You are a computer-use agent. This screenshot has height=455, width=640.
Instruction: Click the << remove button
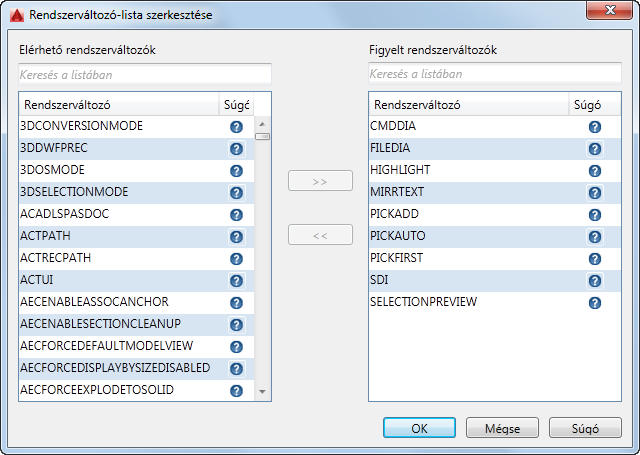click(320, 235)
